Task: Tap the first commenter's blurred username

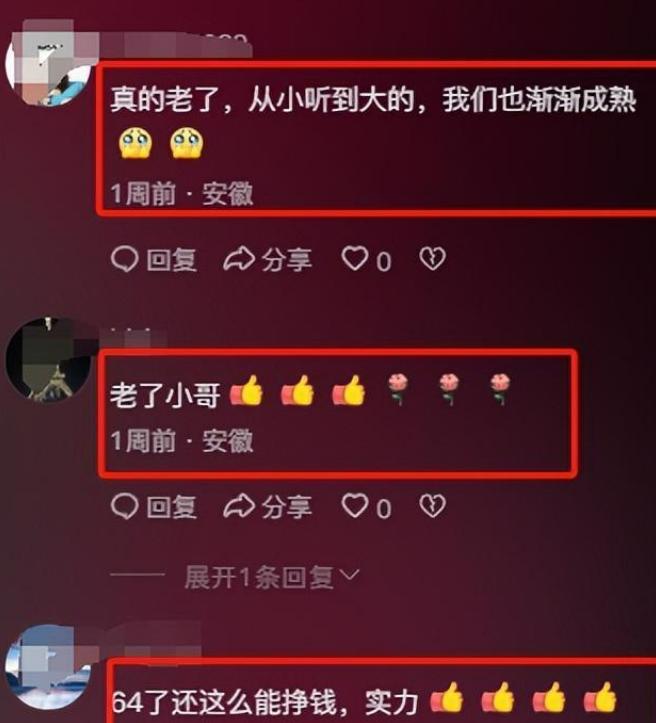Action: pos(175,45)
